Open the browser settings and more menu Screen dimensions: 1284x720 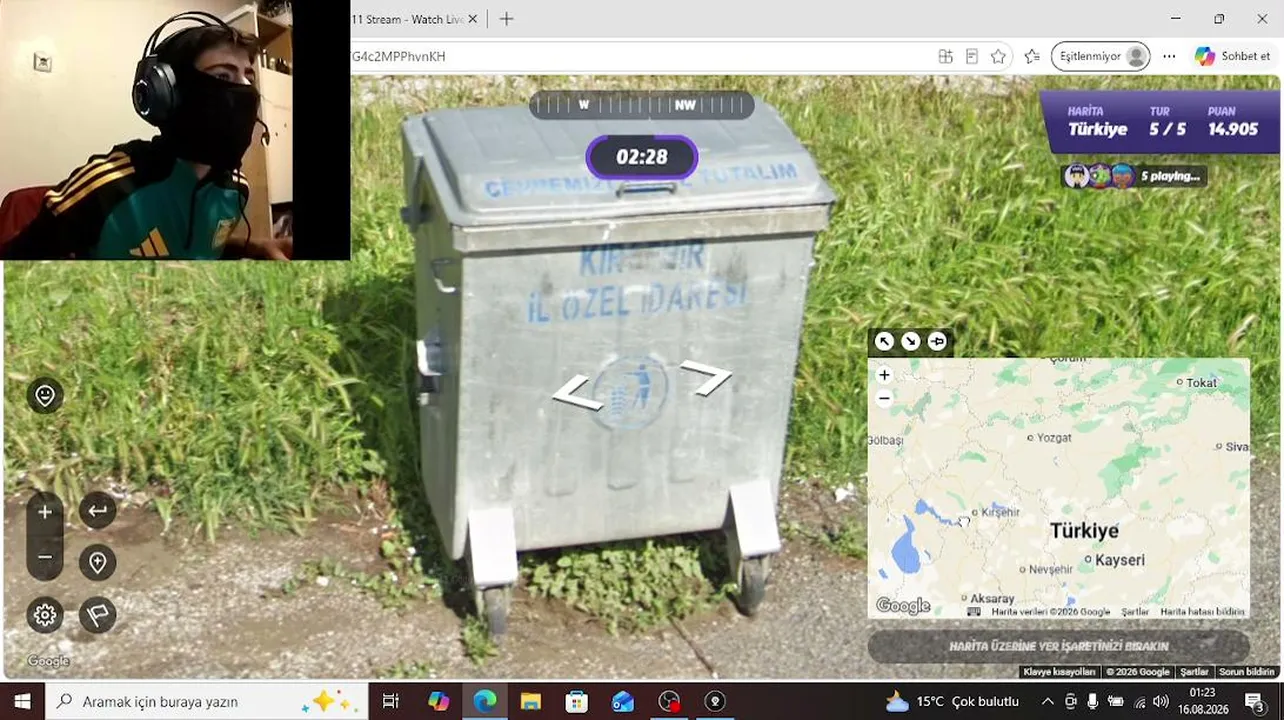pos(1169,57)
